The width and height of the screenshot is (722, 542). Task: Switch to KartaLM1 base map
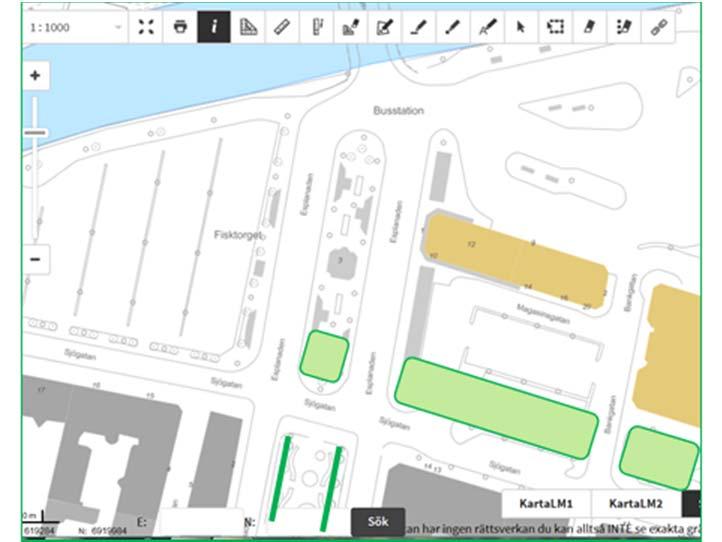coord(546,503)
